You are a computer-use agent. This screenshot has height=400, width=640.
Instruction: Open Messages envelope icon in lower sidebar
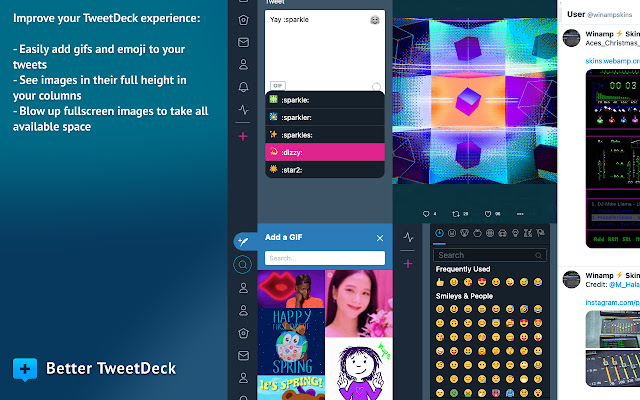243,356
